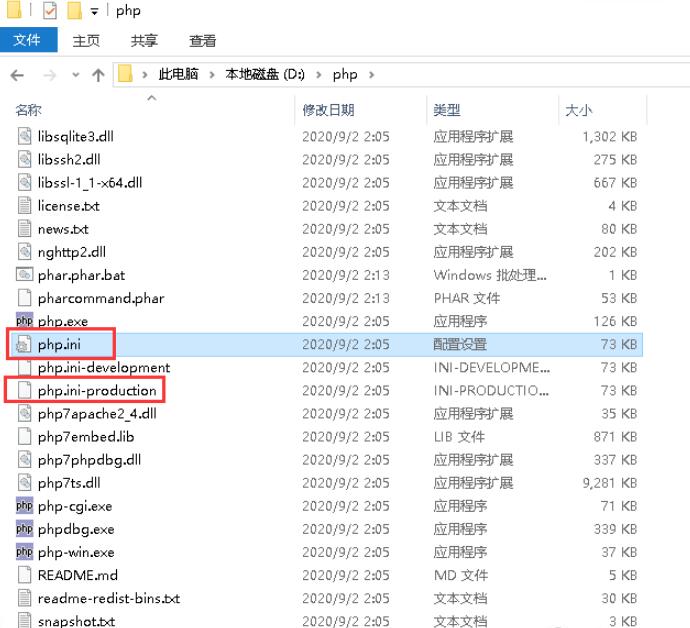
Task: Click the 配置设置 type cell
Action: (x=460, y=345)
